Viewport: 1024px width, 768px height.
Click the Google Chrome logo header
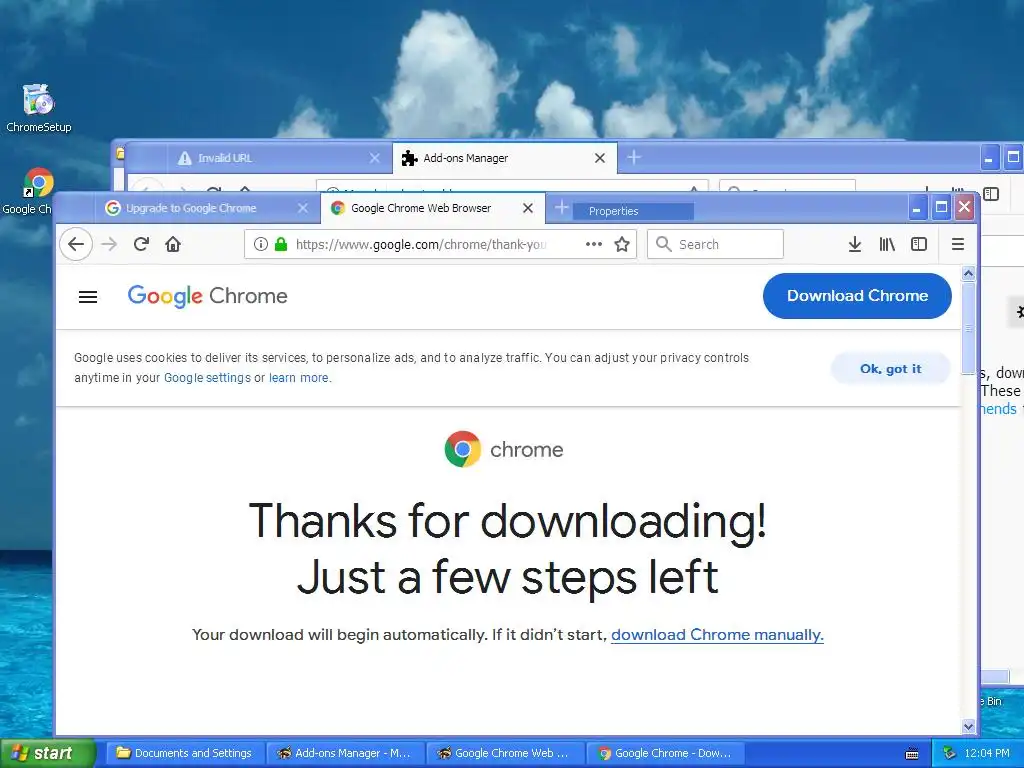coord(208,296)
